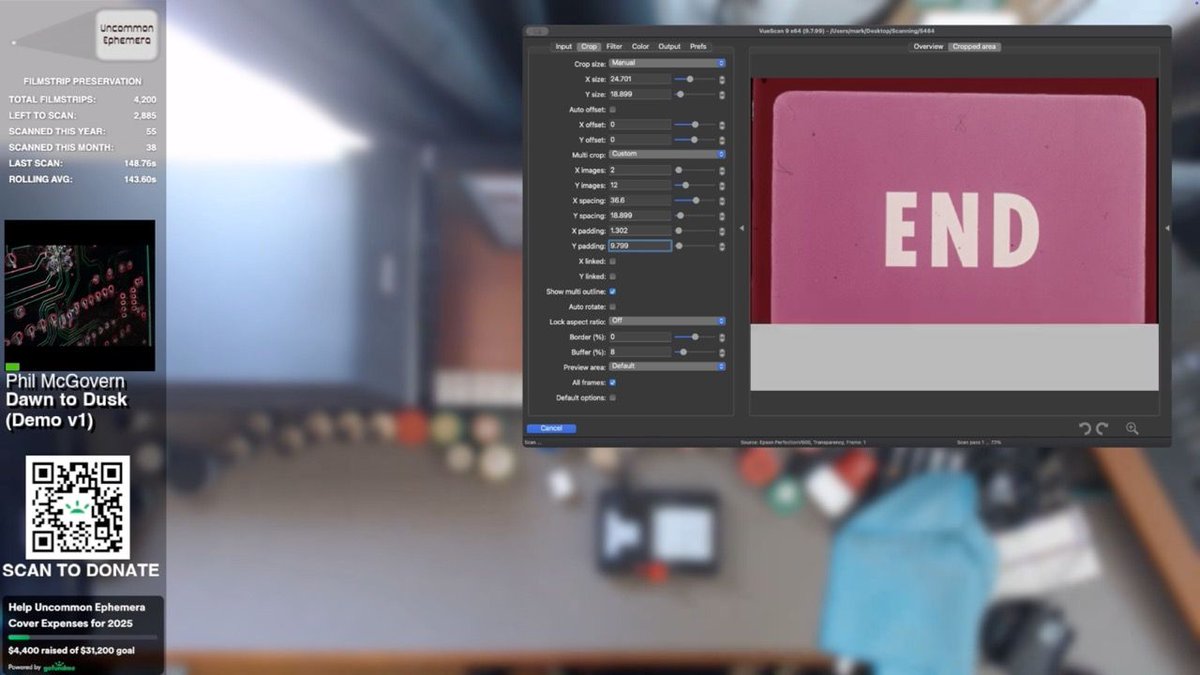Show the Overview preview tab
1200x675 pixels.
[928, 47]
